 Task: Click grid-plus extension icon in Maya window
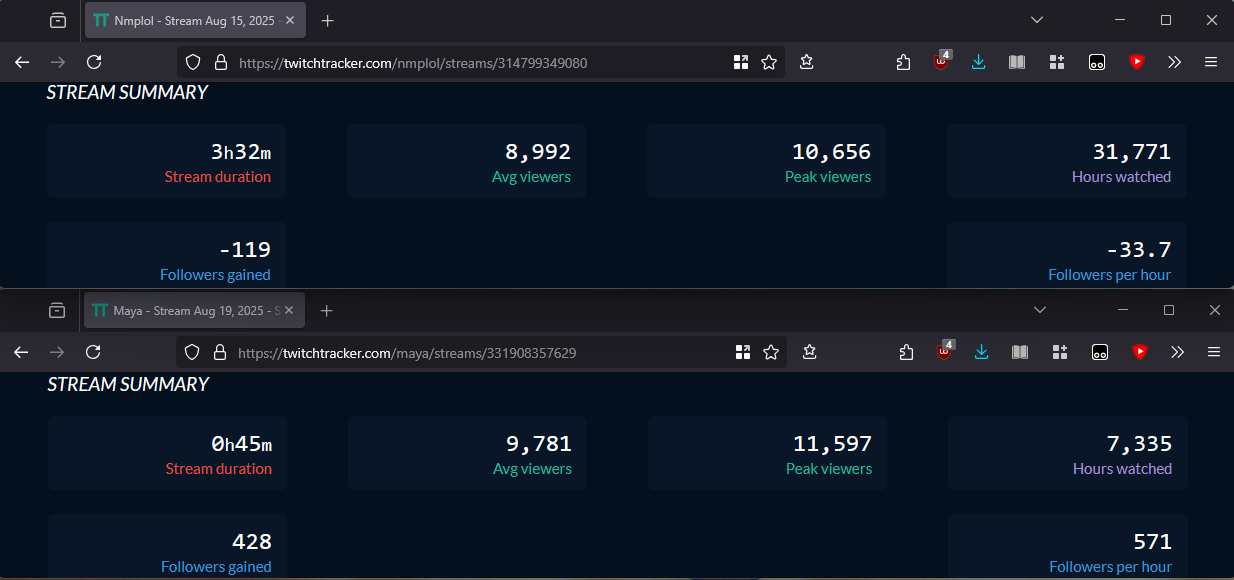(x=1059, y=352)
